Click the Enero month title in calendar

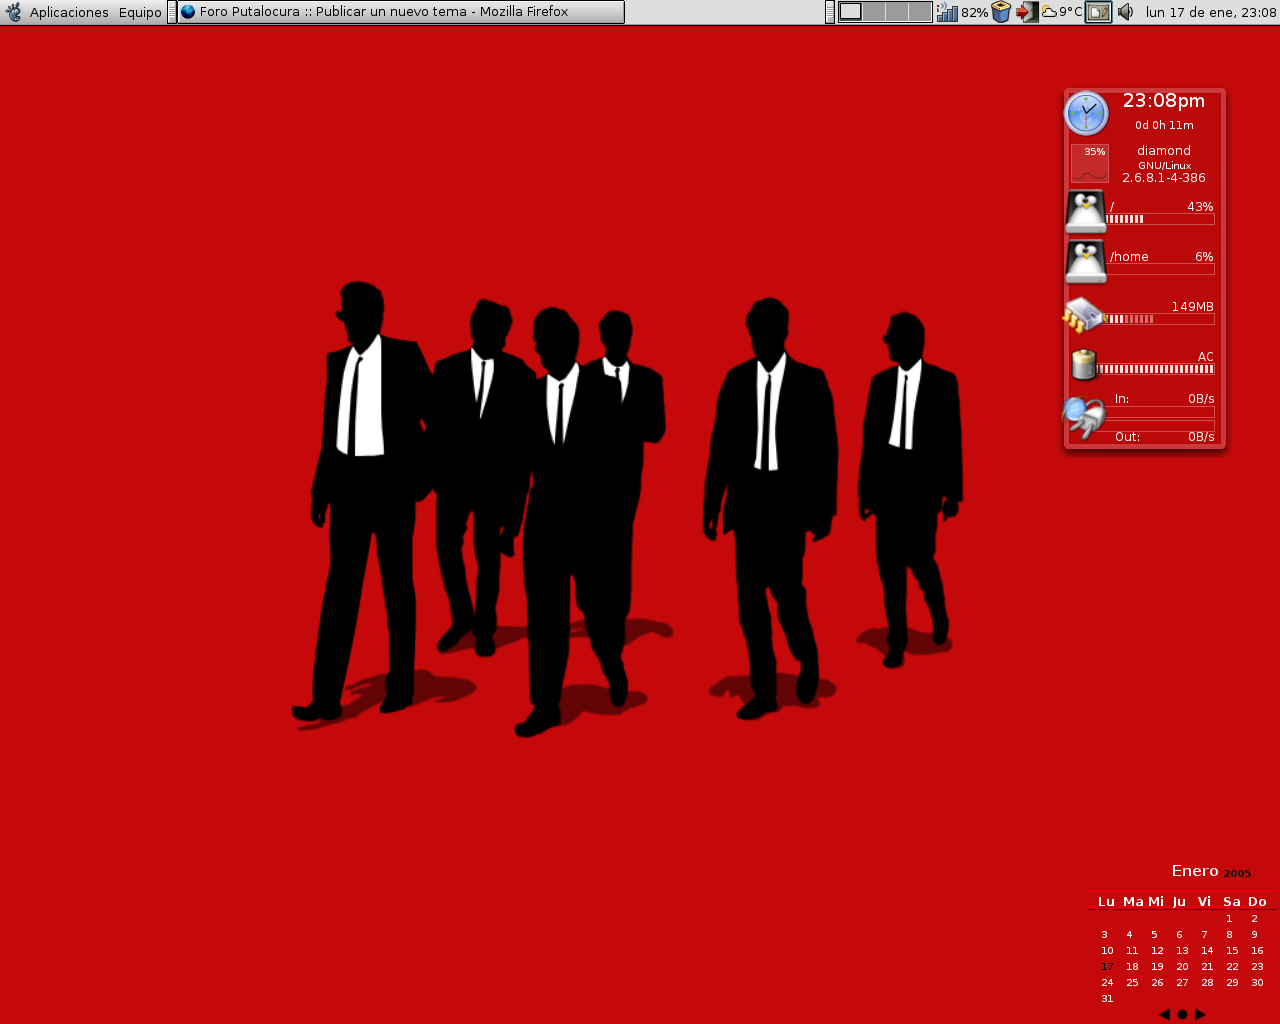pos(1195,871)
